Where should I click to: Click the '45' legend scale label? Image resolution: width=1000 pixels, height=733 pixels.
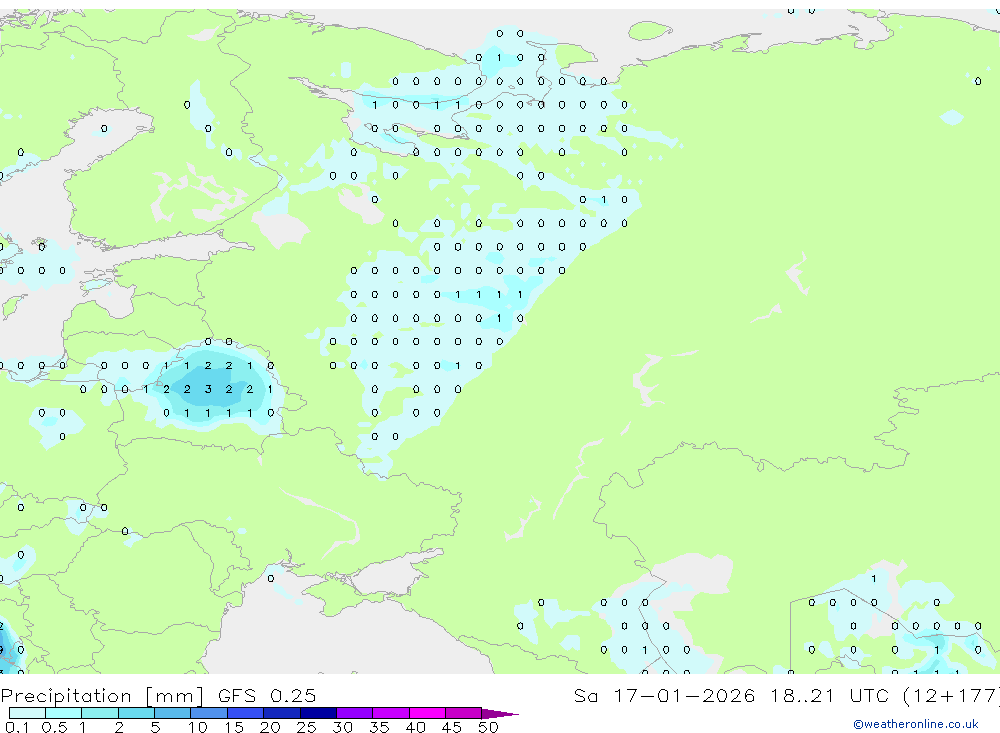452,727
